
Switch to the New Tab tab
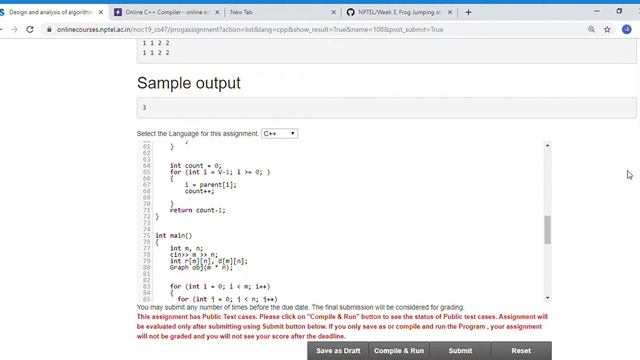coord(282,12)
